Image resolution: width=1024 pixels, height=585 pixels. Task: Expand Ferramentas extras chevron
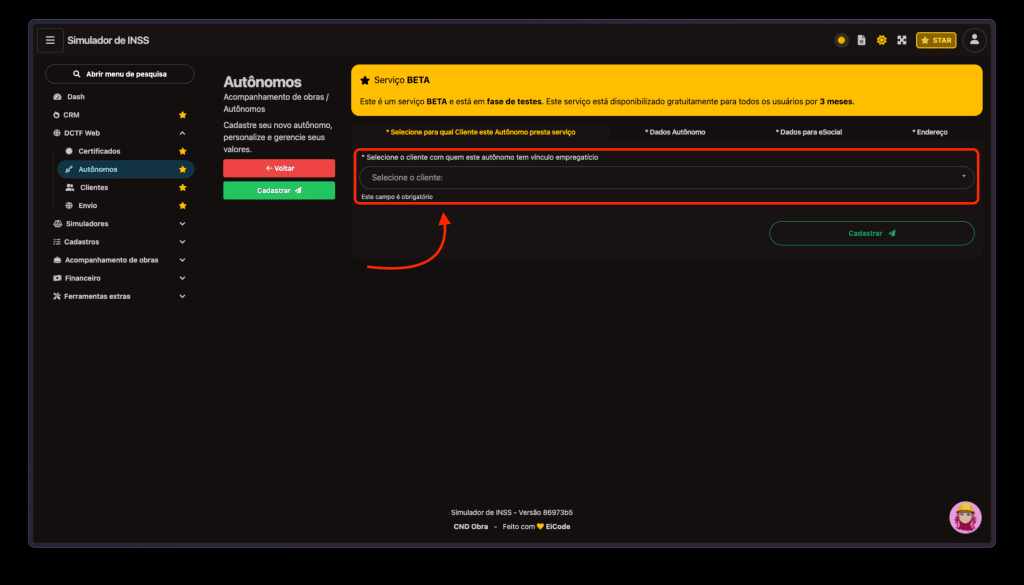pyautogui.click(x=182, y=296)
